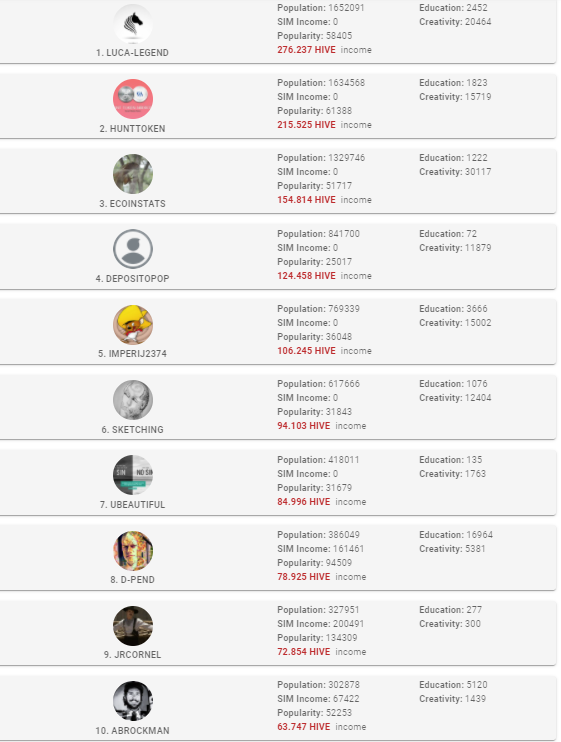Click LUCA-LEGEND's horse avatar icon
The width and height of the screenshot is (561, 742).
(x=133, y=24)
